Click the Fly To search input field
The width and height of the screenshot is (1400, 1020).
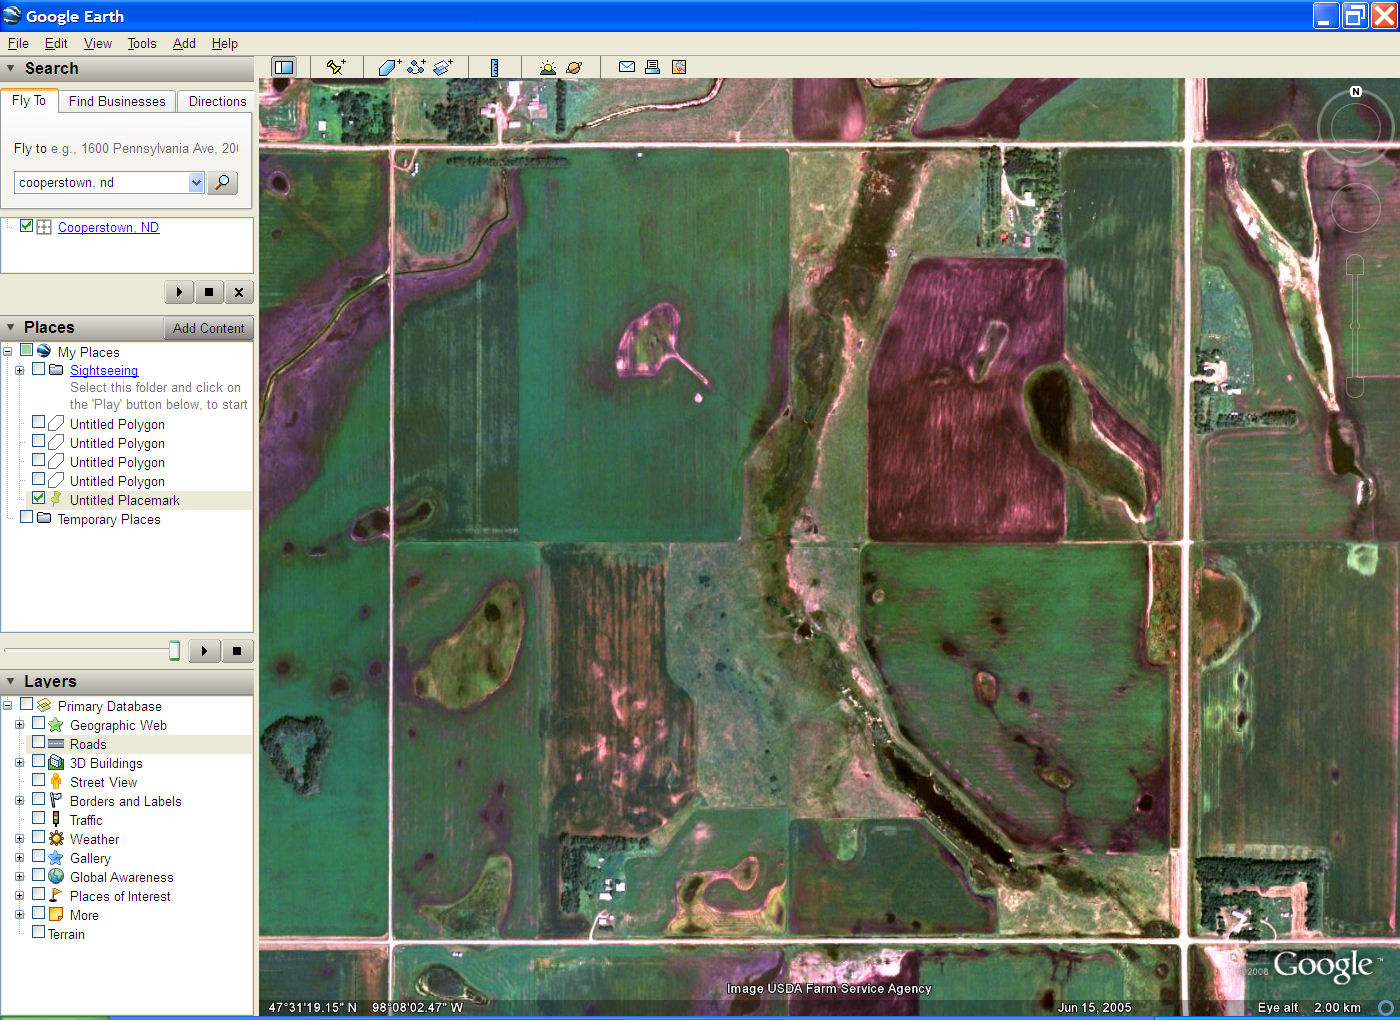102,182
